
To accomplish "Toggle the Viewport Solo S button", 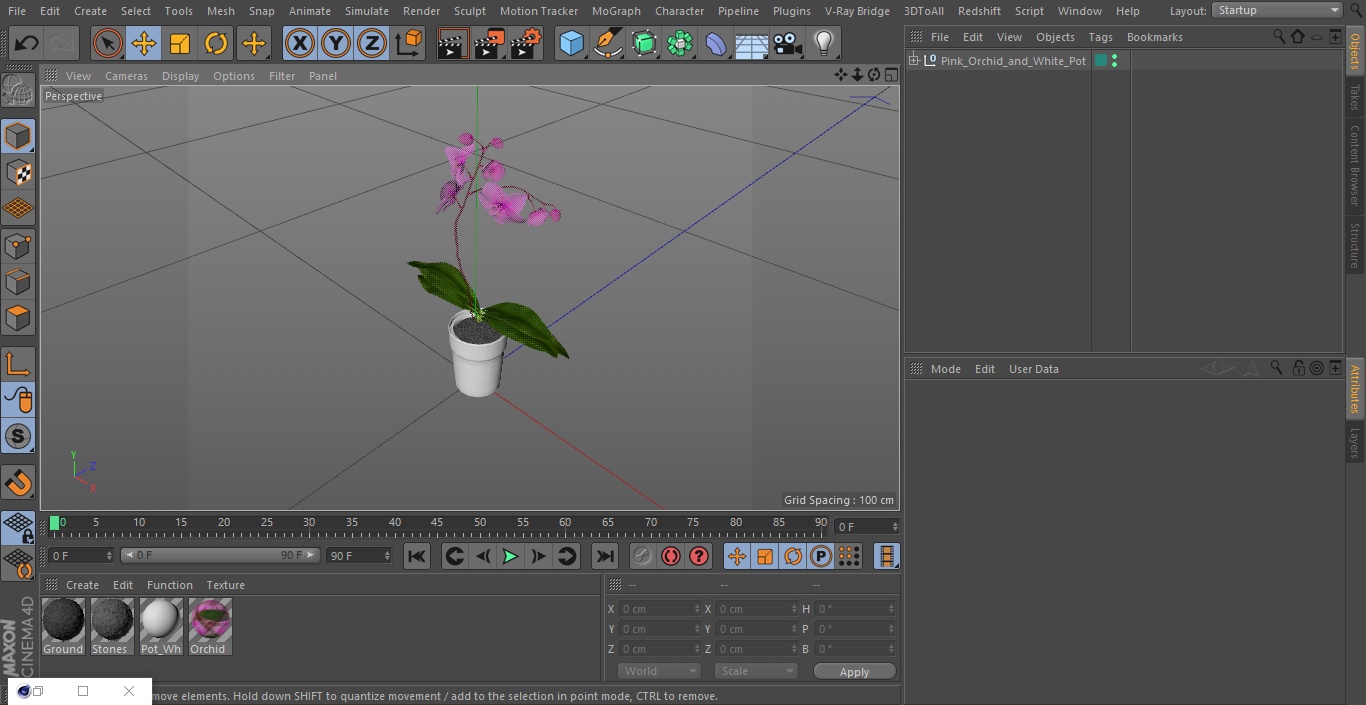I will 18,436.
